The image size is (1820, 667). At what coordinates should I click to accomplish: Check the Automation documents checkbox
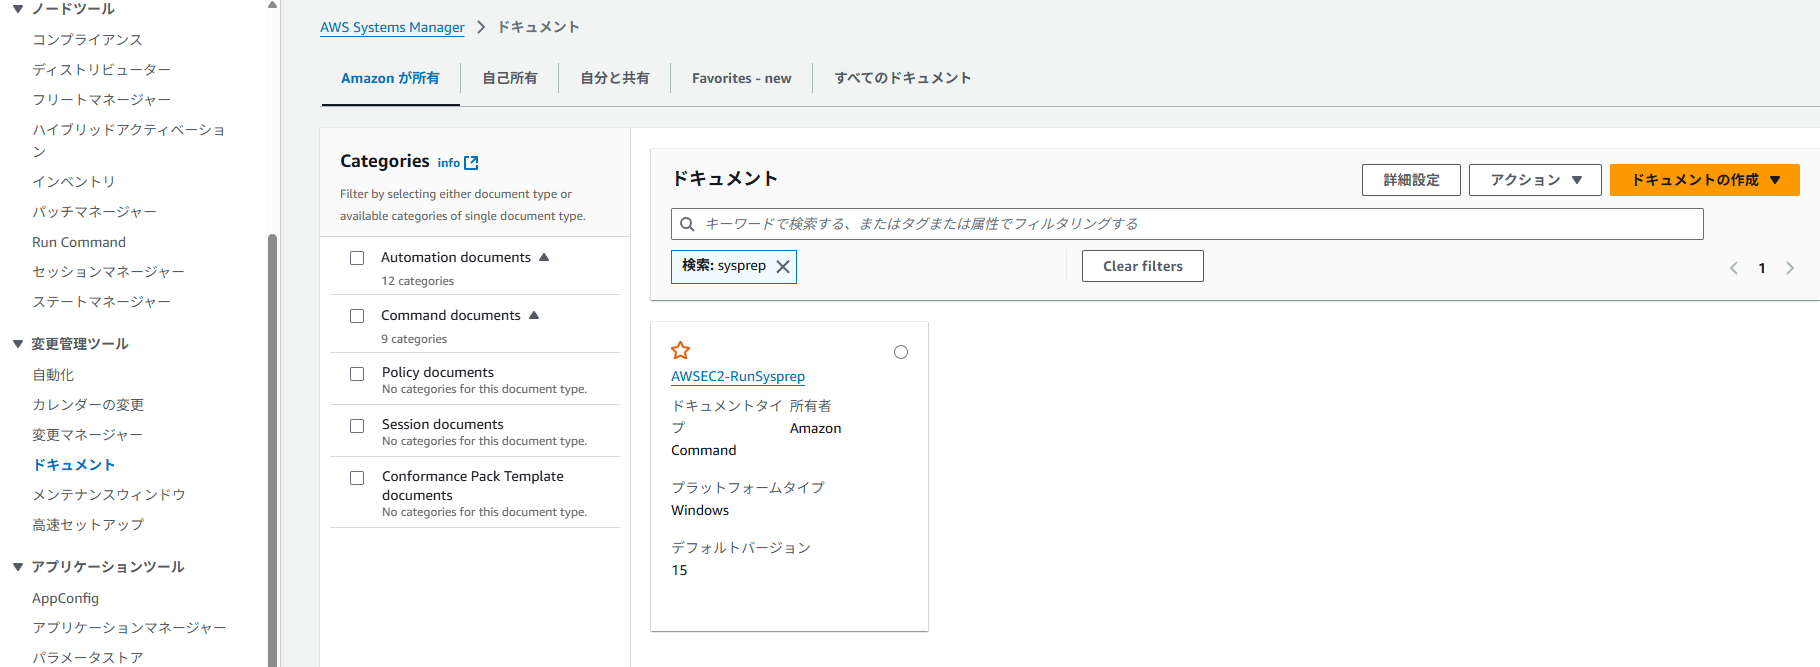[x=357, y=258]
